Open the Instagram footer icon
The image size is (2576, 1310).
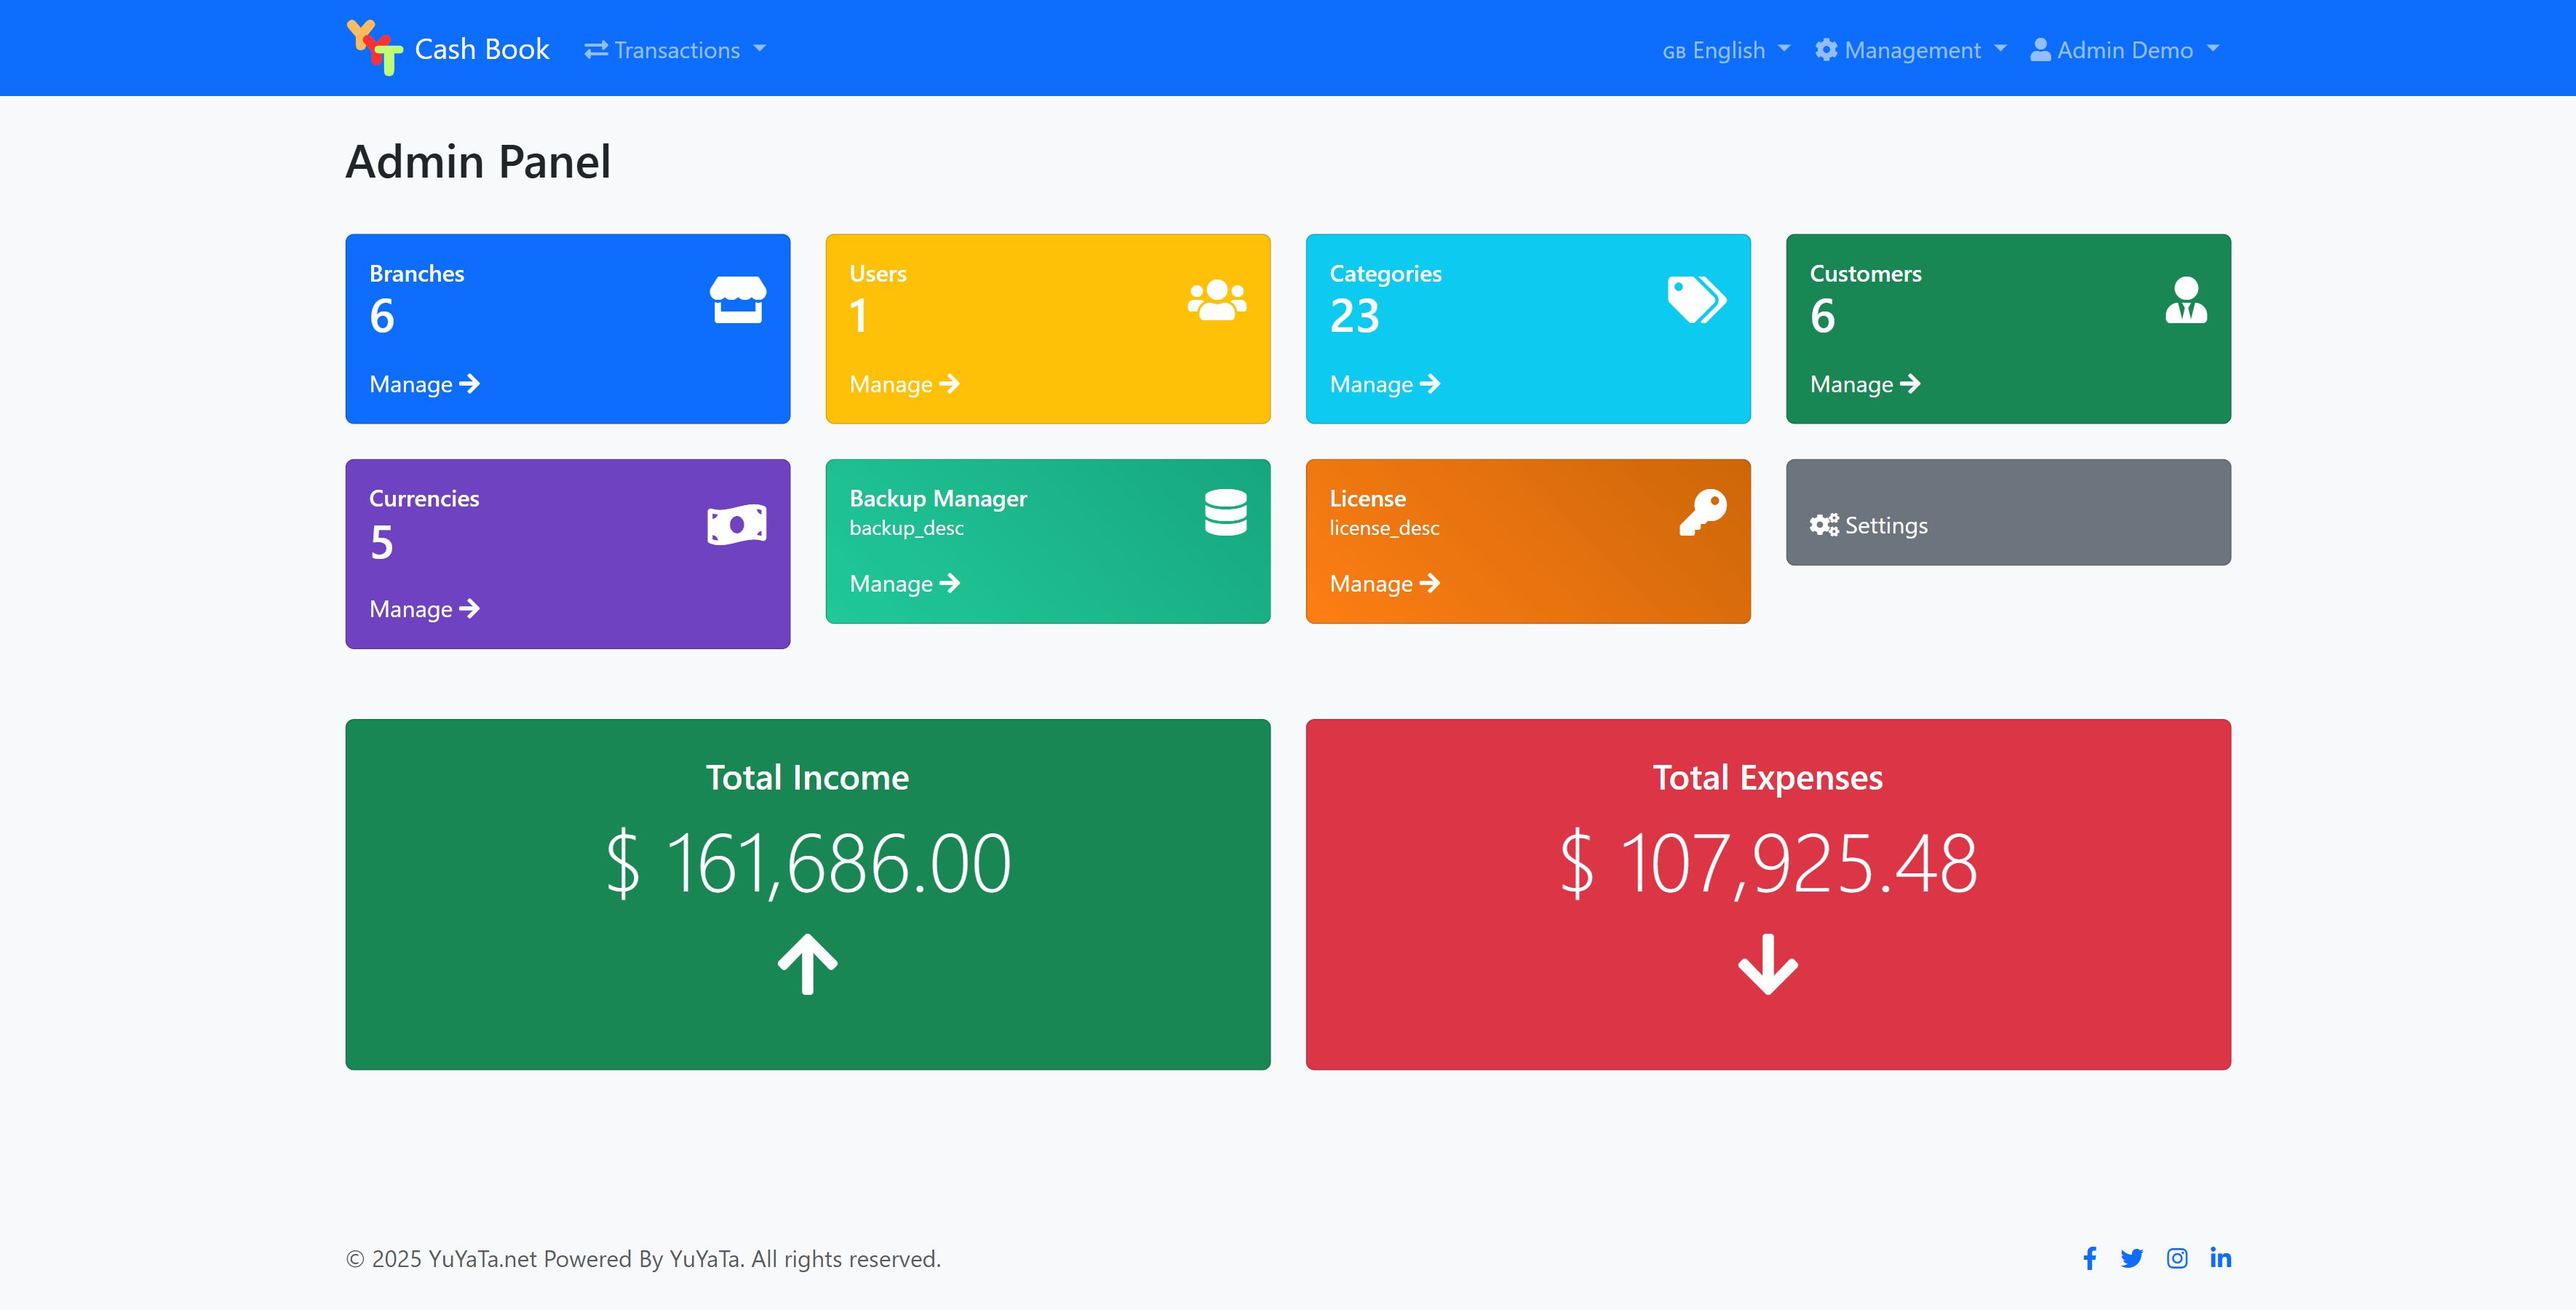(x=2177, y=1258)
